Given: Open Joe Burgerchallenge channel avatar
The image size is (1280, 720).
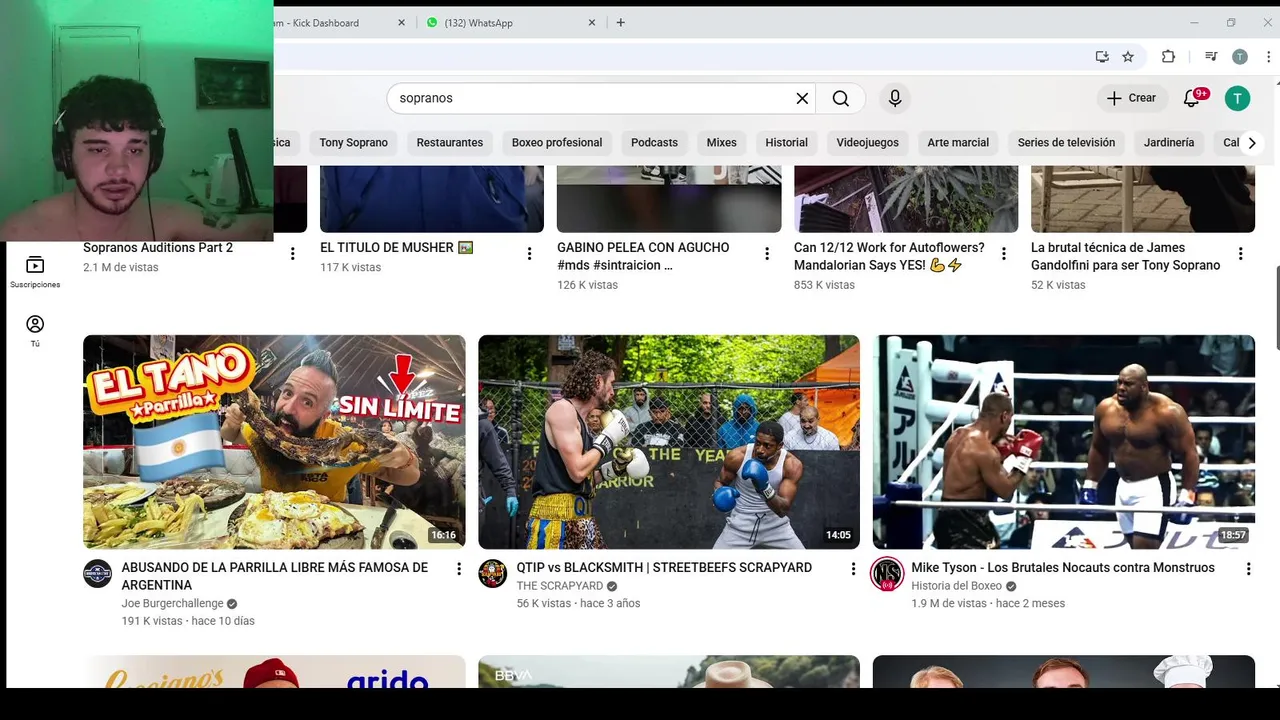Looking at the screenshot, I should [97, 574].
